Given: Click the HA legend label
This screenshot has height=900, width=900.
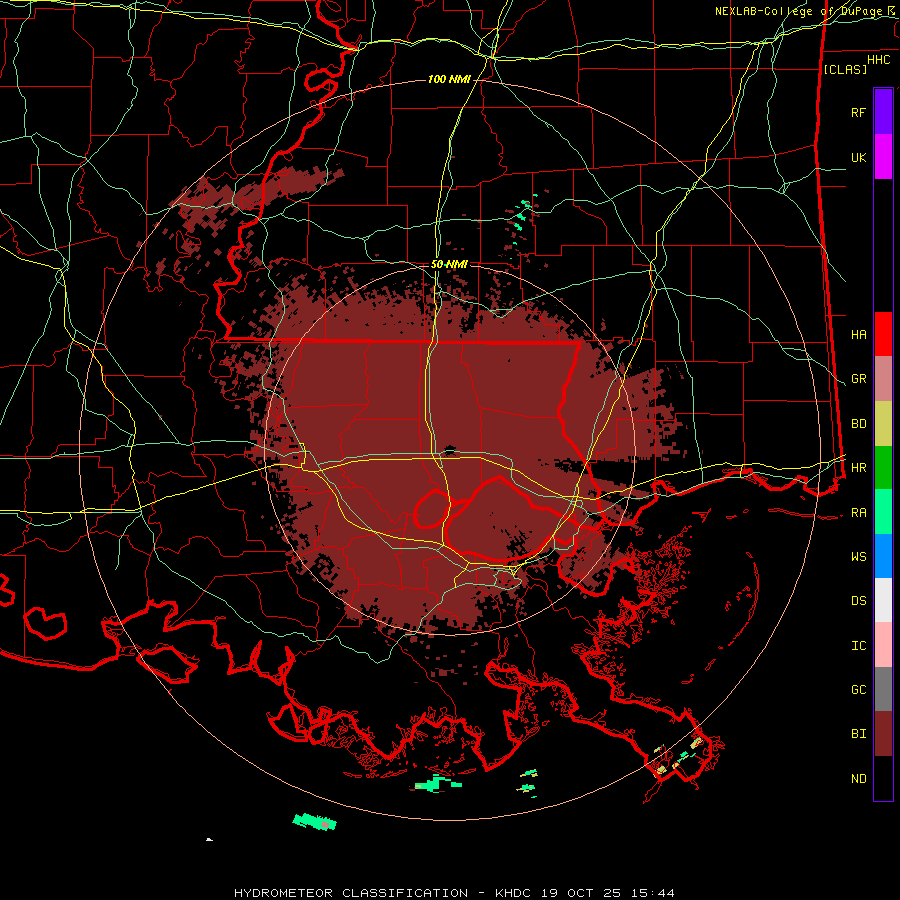Looking at the screenshot, I should click(x=859, y=335).
